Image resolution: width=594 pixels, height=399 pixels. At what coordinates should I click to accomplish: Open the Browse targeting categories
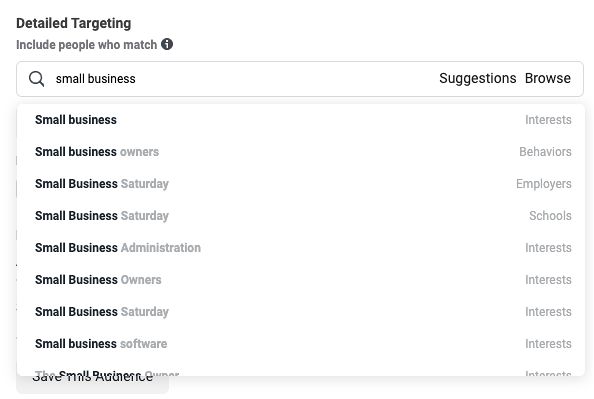pos(547,78)
